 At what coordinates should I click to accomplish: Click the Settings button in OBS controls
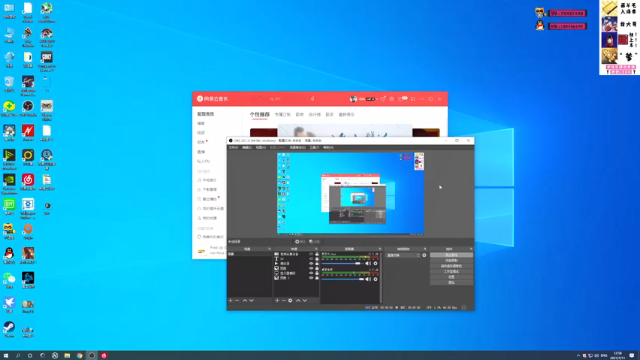(451, 277)
